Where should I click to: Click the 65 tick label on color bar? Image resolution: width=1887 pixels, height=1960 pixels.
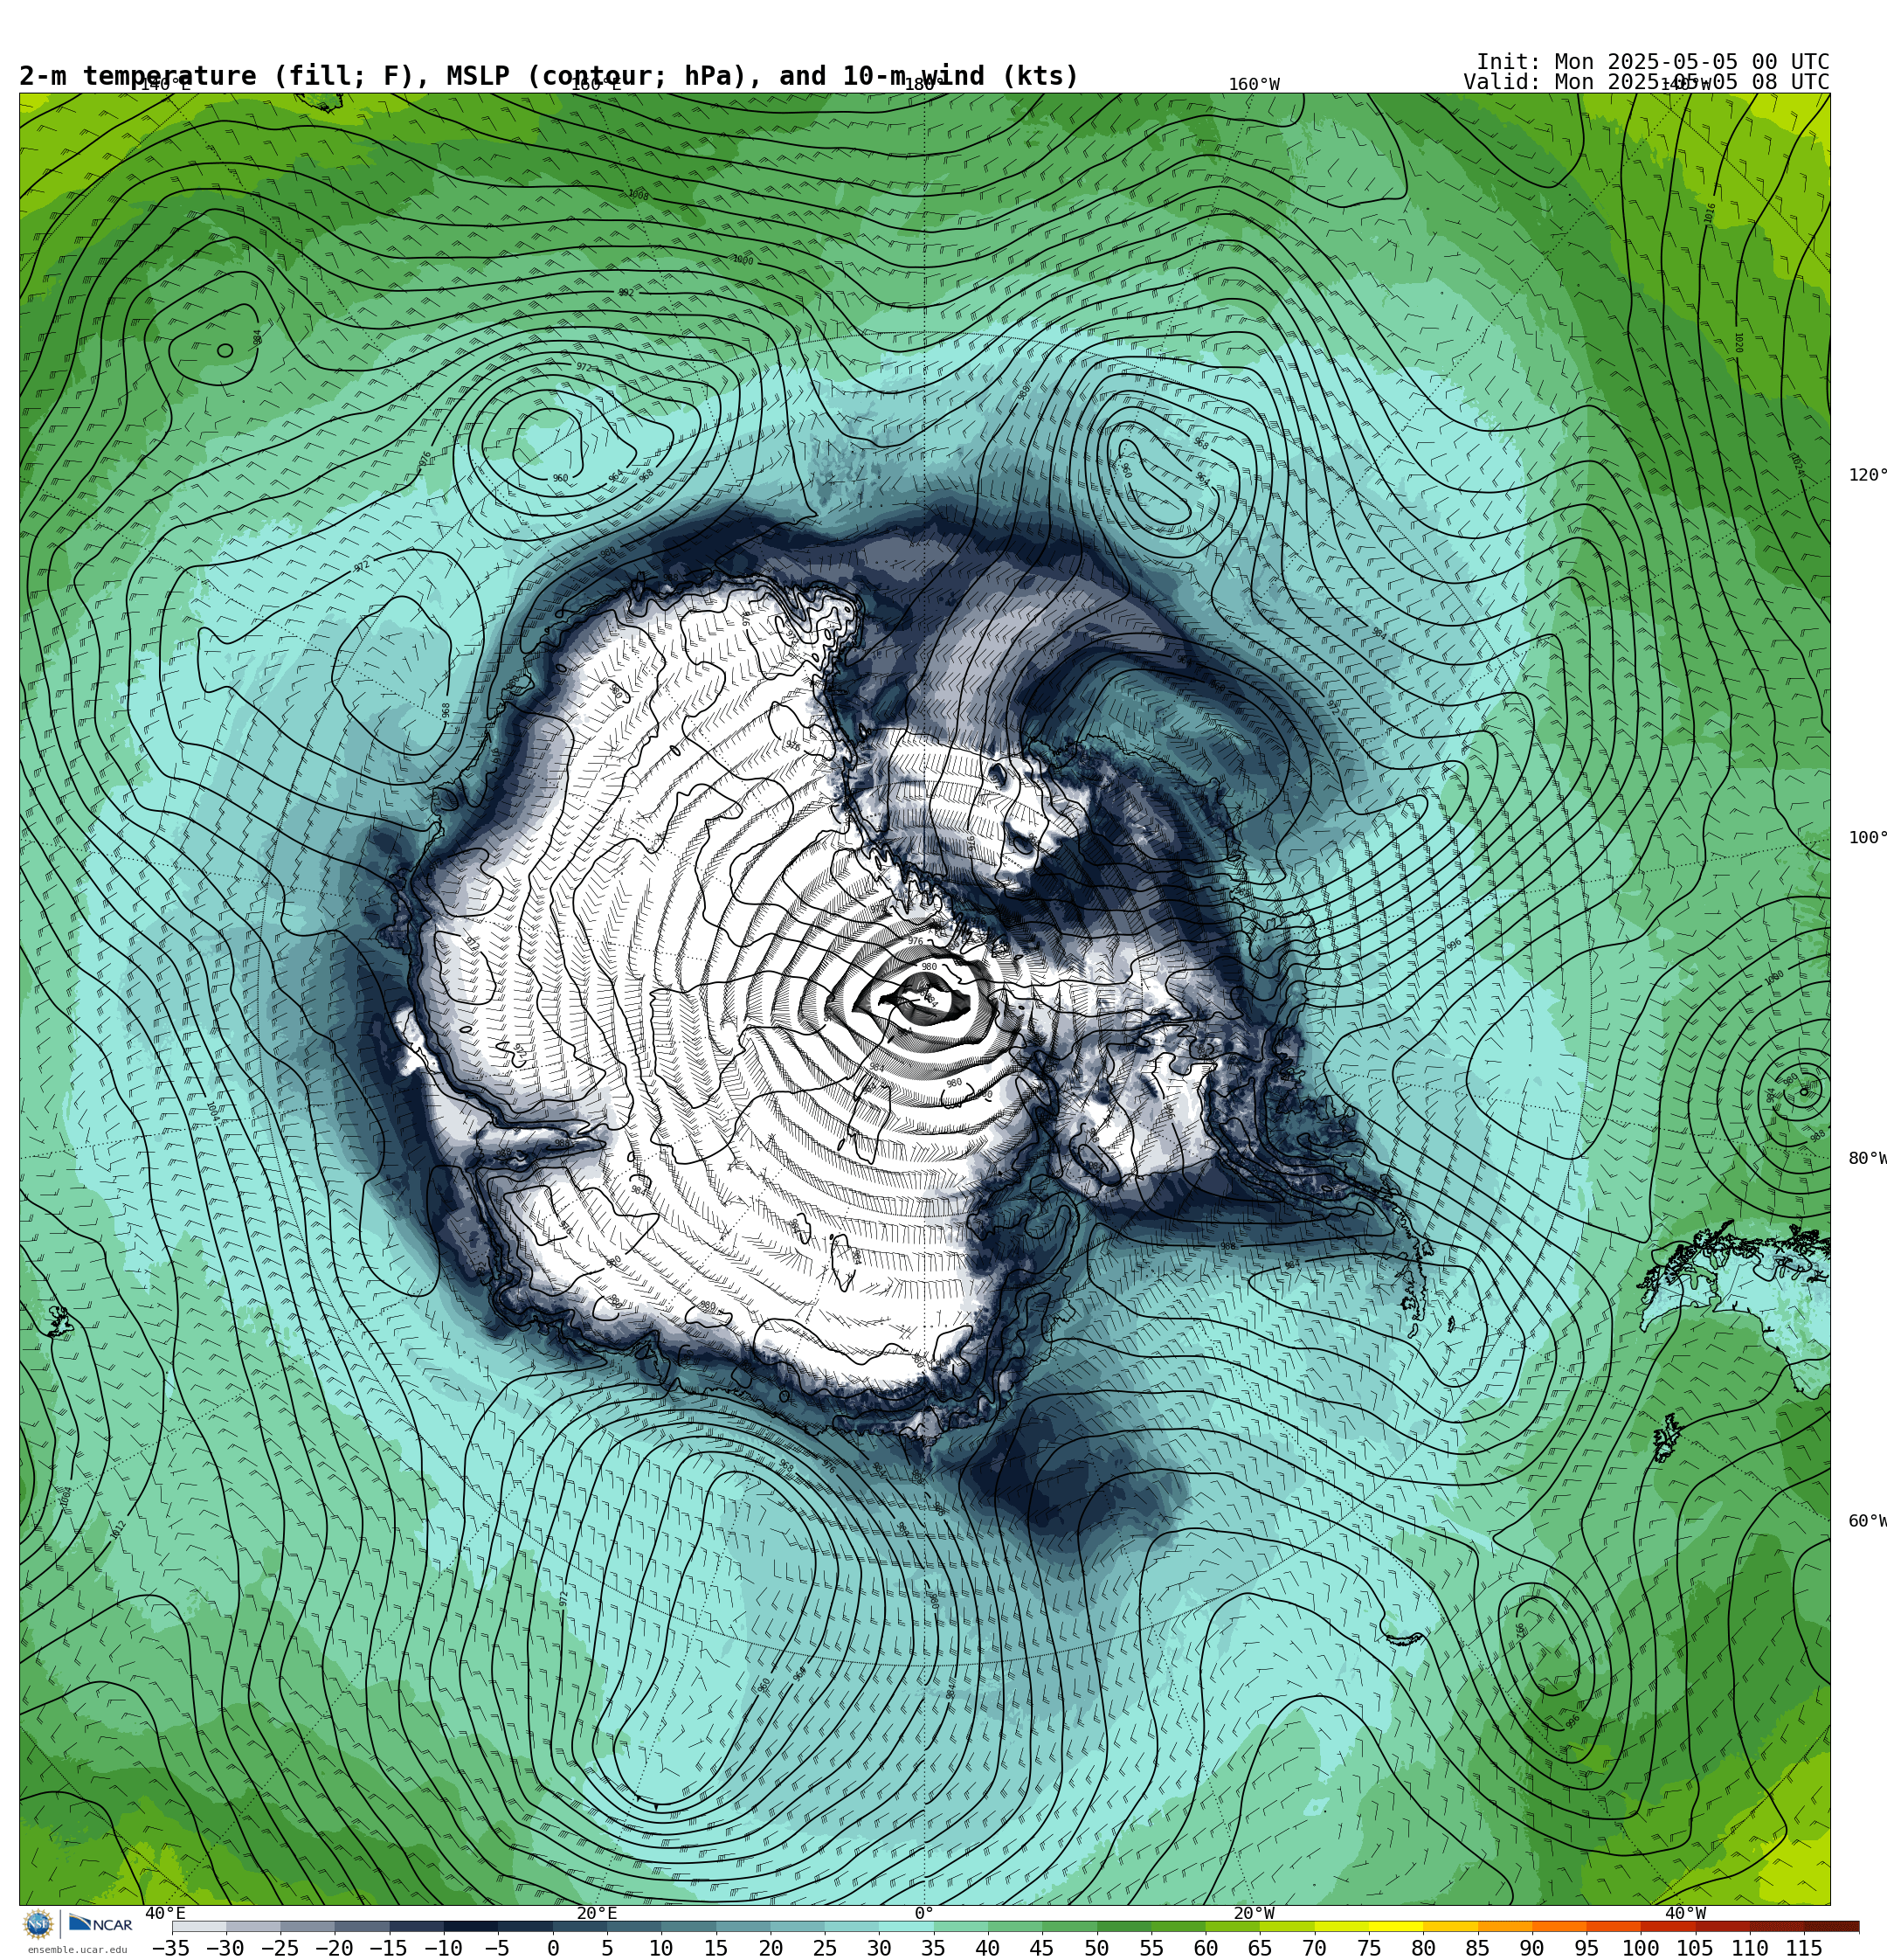tap(1260, 1949)
